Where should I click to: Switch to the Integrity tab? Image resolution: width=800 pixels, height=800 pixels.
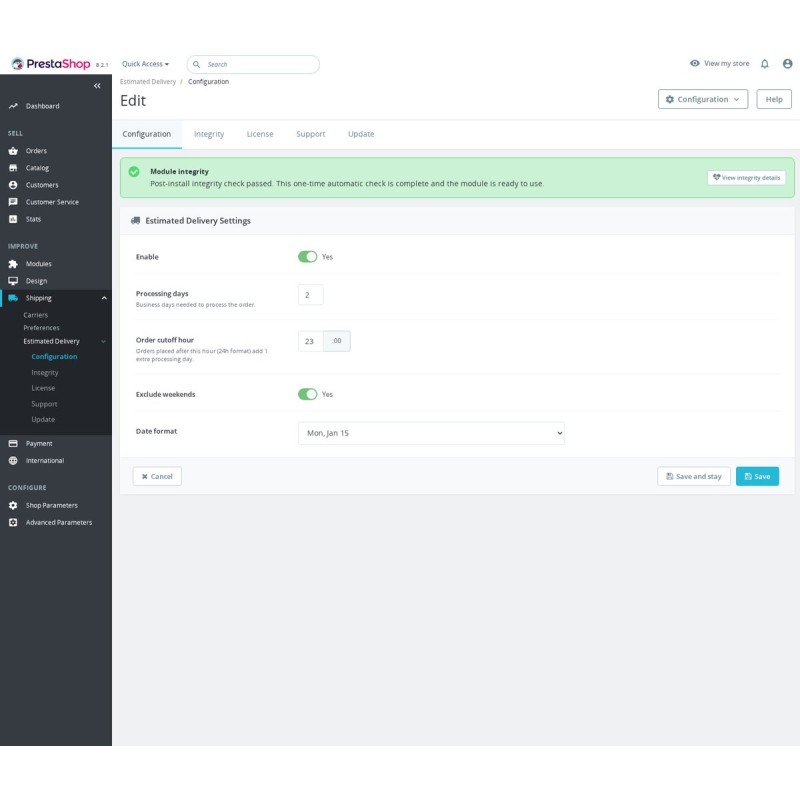pos(209,134)
